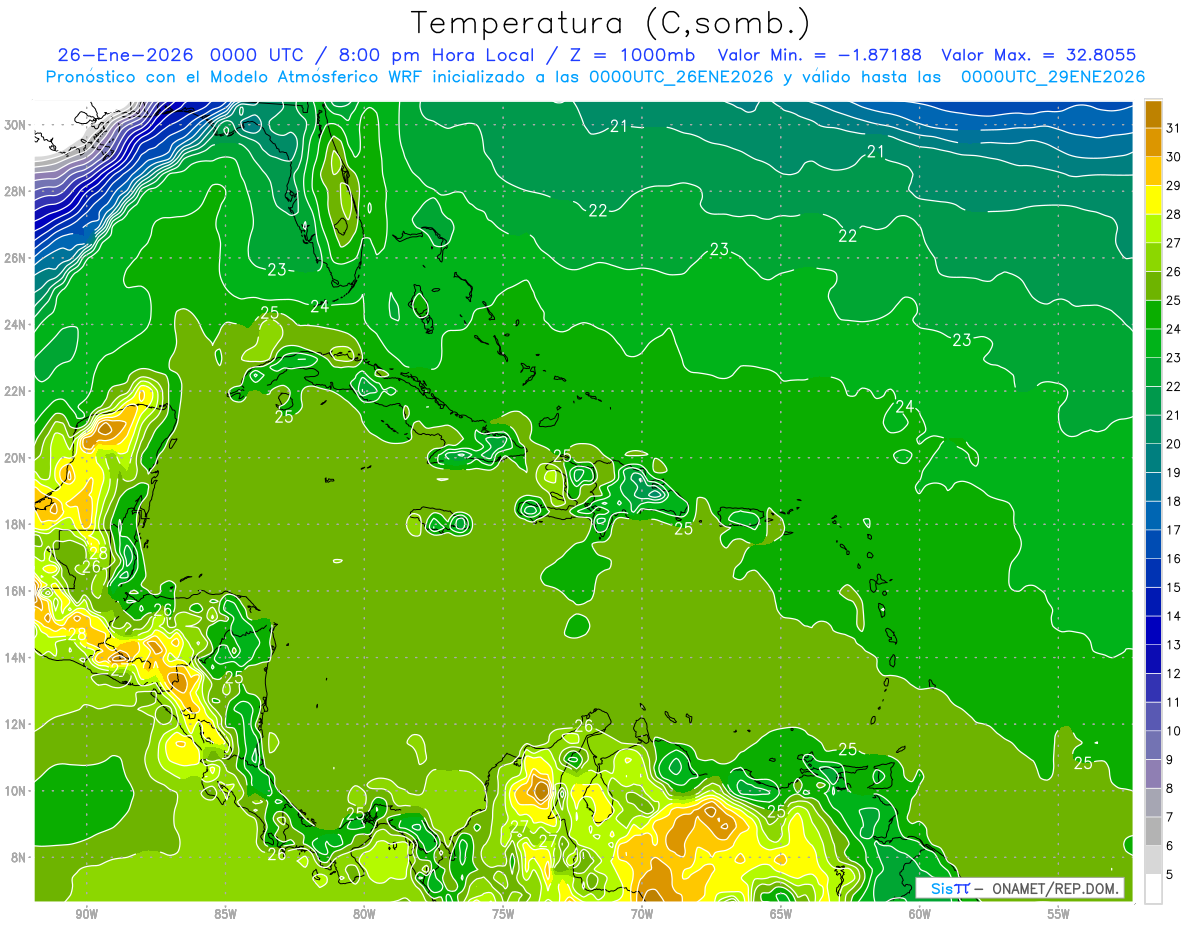This screenshot has height=927, width=1200.
Task: Click the 65W longitude axis label
Action: tap(781, 914)
